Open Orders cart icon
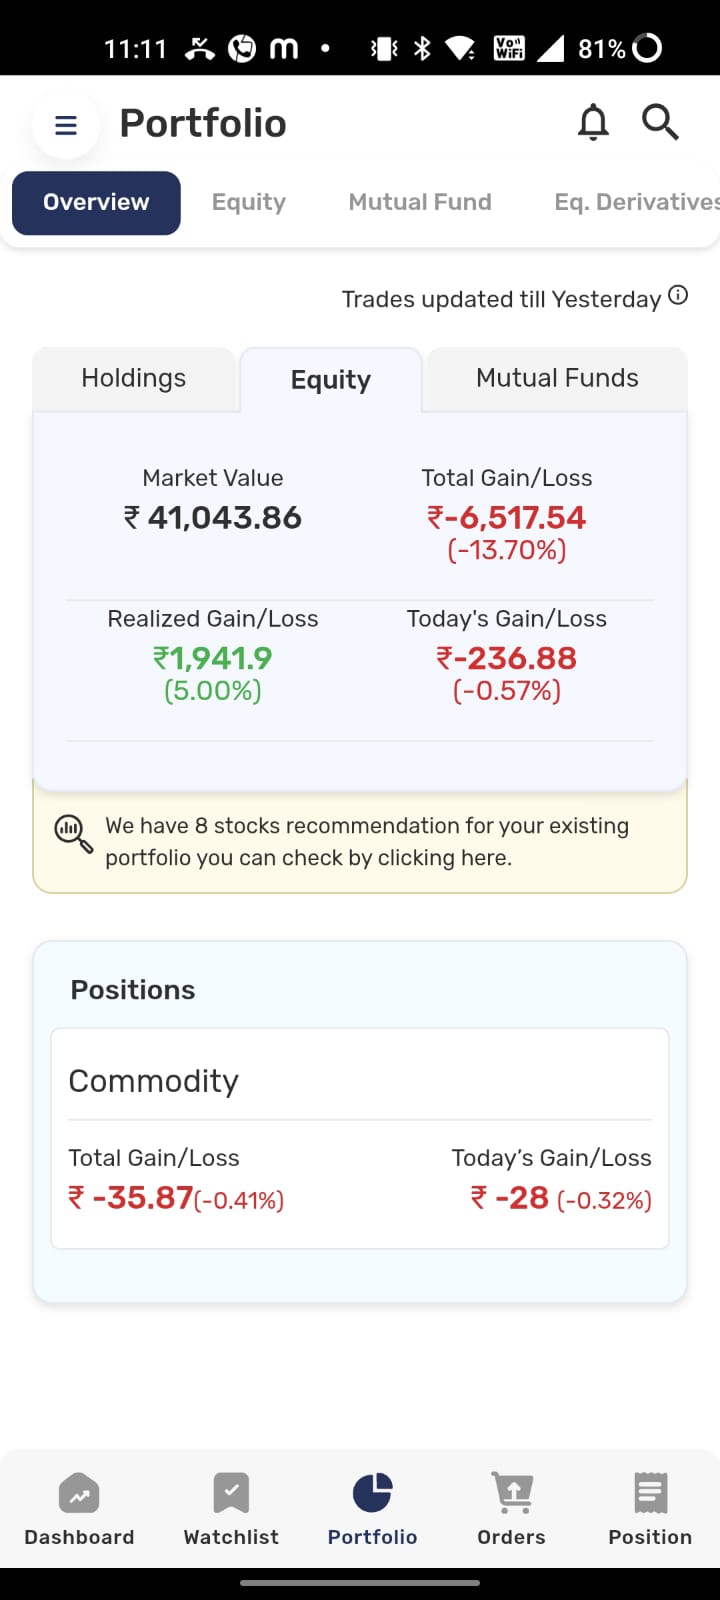This screenshot has width=720, height=1600. 511,1494
